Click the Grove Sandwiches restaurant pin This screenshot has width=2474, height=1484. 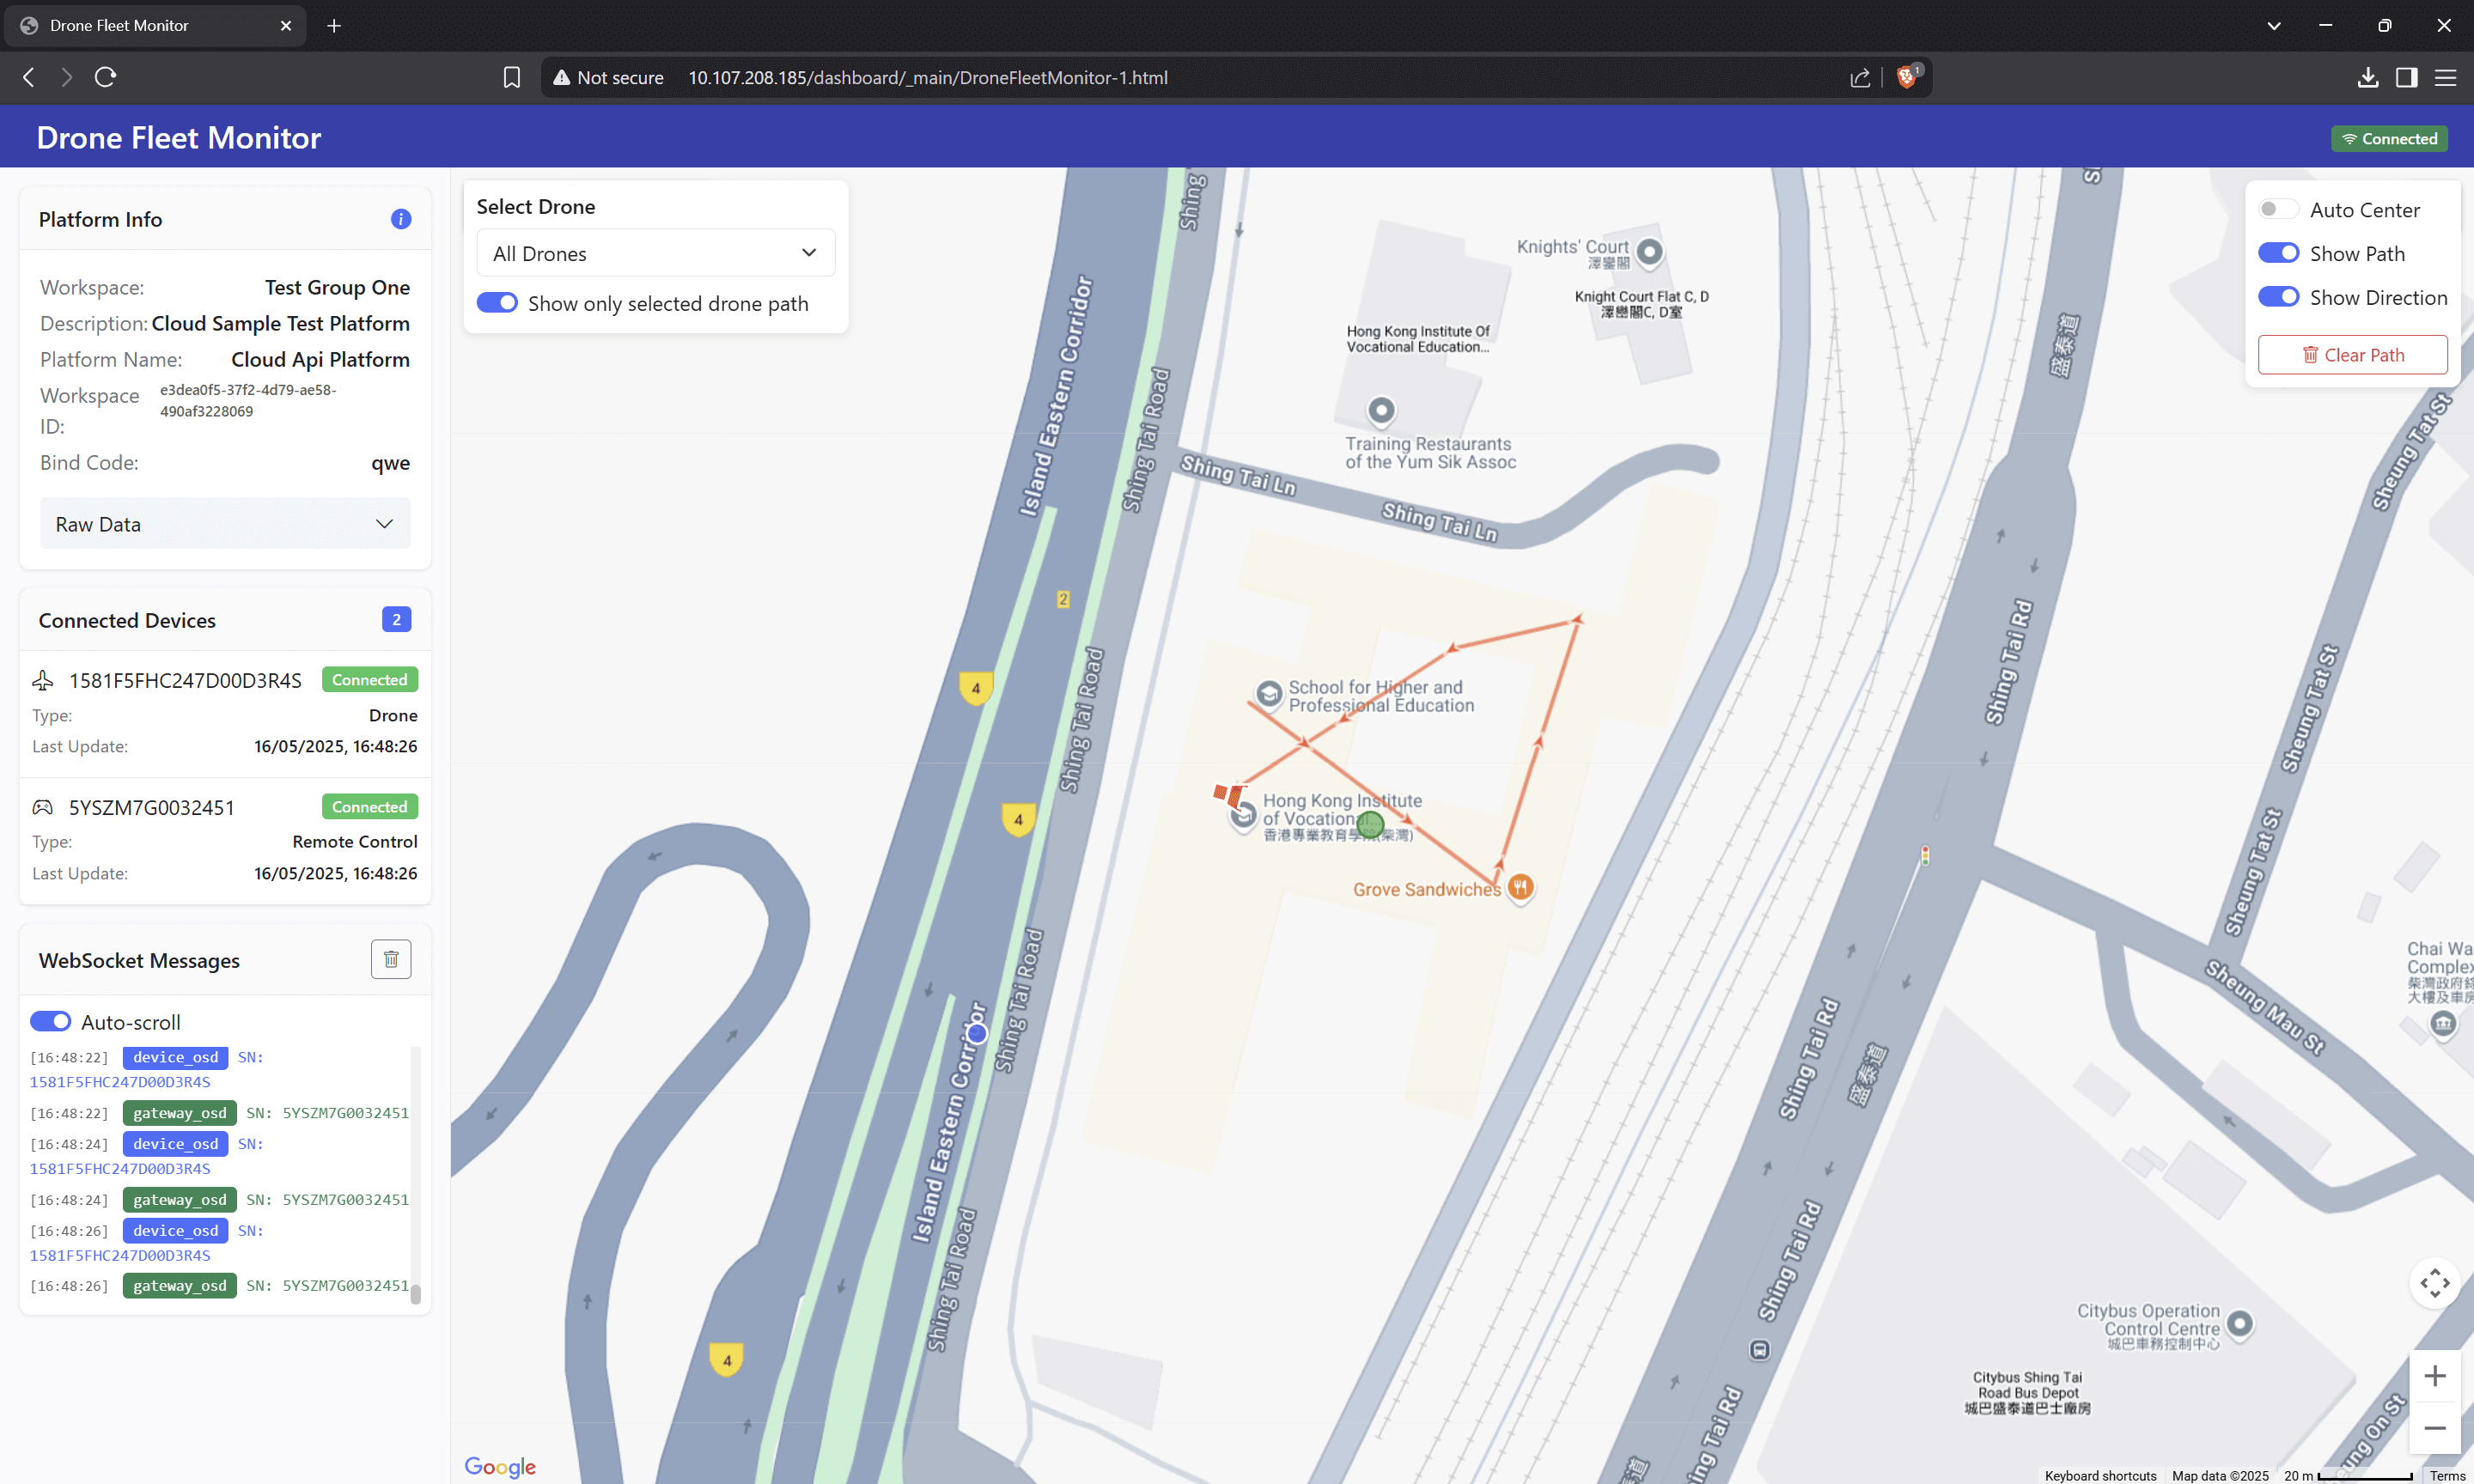click(1520, 887)
